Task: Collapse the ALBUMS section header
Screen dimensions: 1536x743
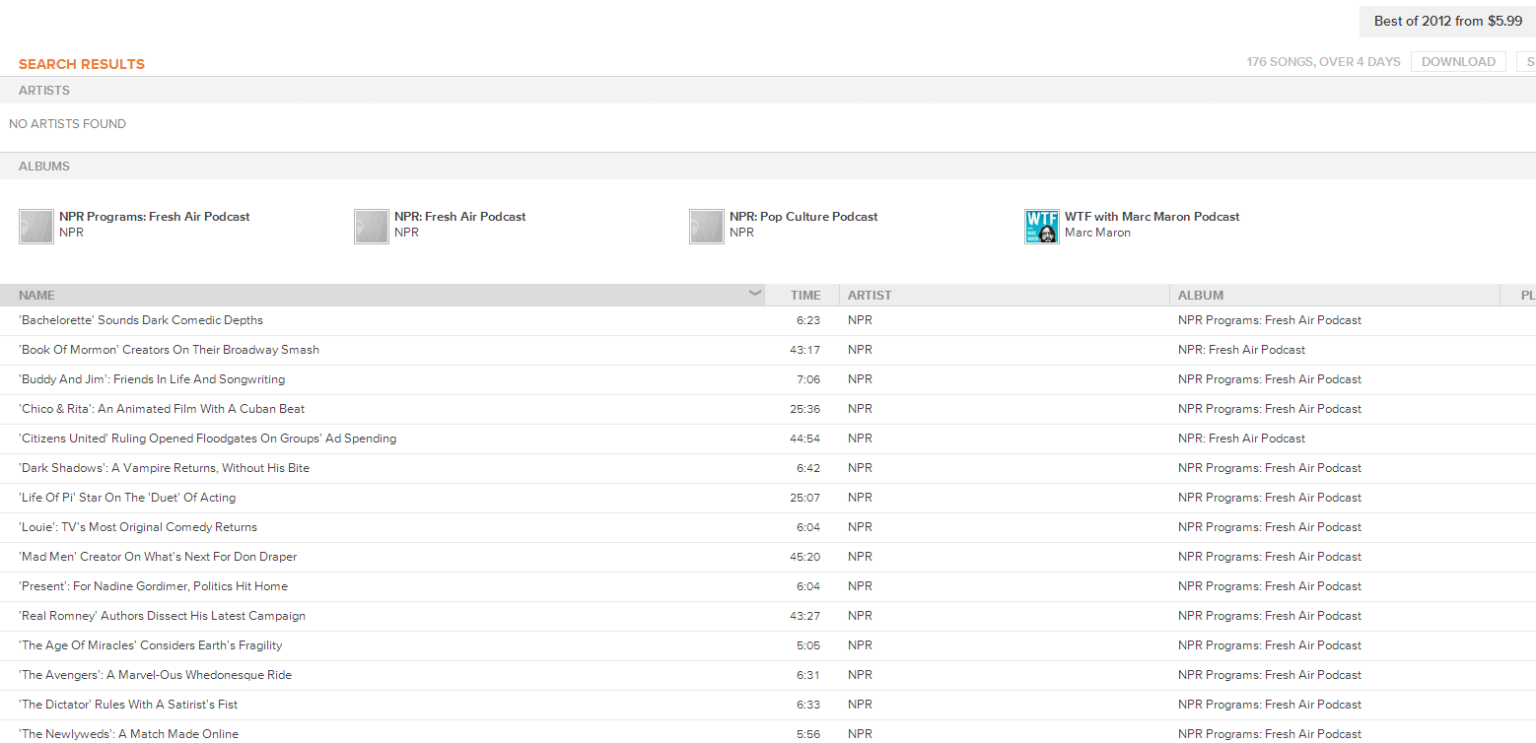Action: (44, 165)
